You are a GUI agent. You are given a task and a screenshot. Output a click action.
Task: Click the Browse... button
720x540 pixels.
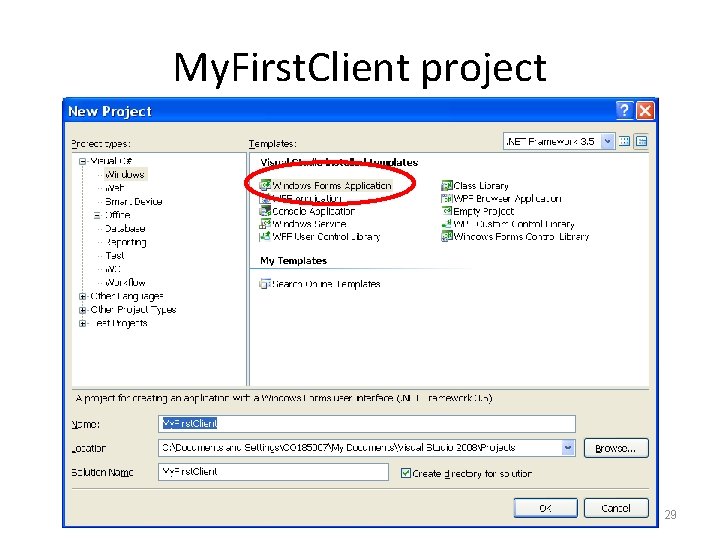[x=616, y=448]
